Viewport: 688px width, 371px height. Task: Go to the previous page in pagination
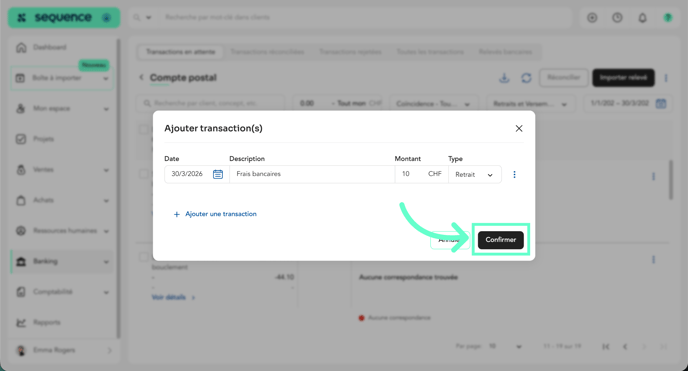pyautogui.click(x=625, y=347)
